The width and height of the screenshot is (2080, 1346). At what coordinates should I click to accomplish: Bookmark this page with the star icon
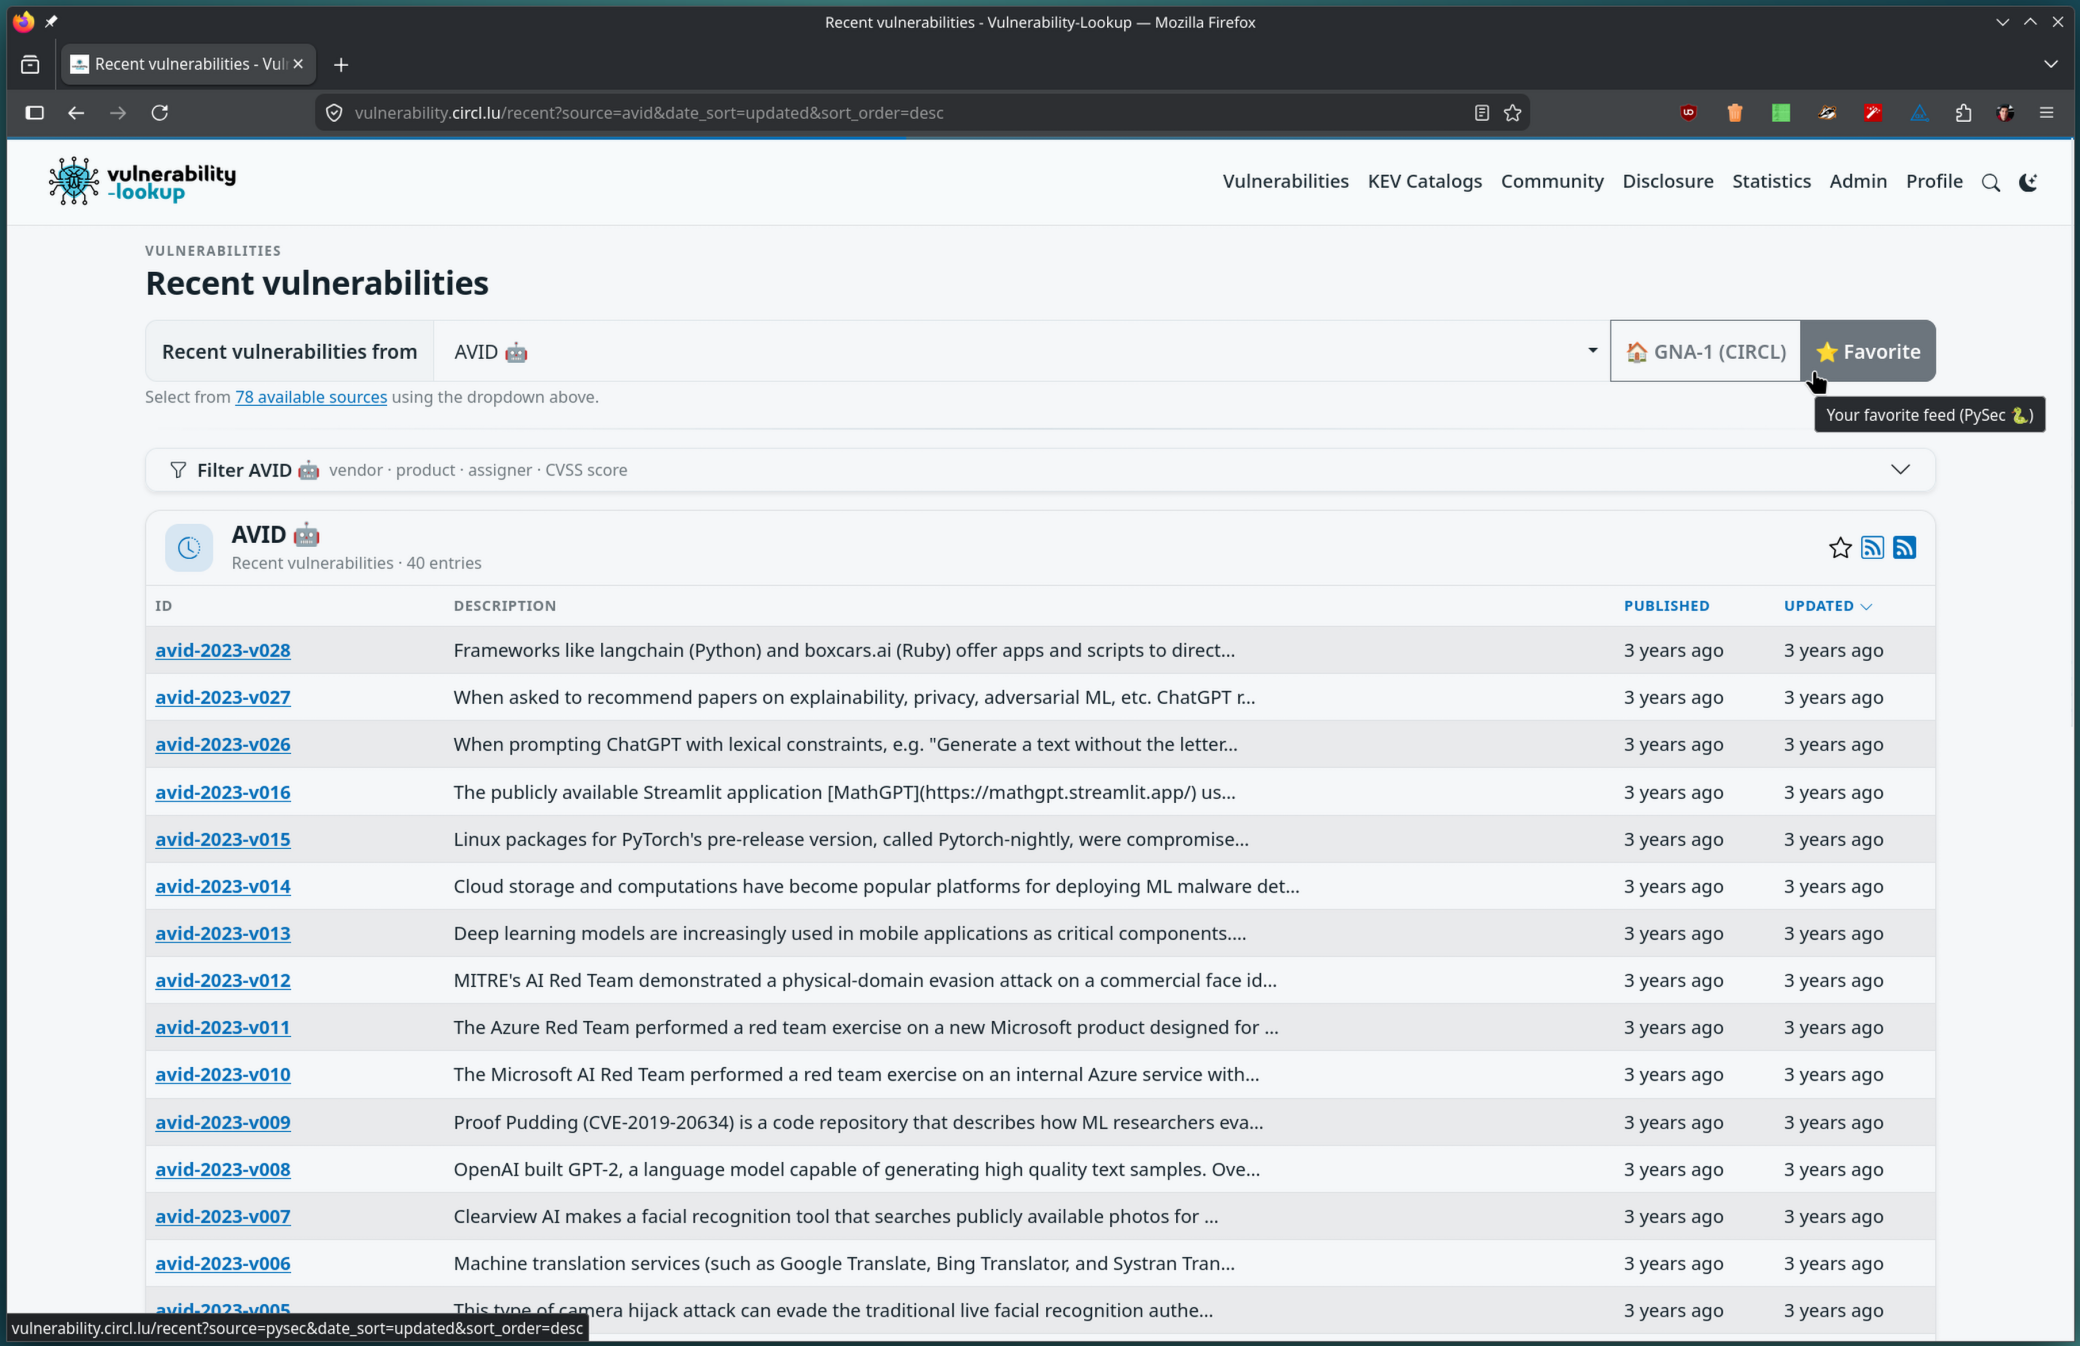pos(1512,113)
